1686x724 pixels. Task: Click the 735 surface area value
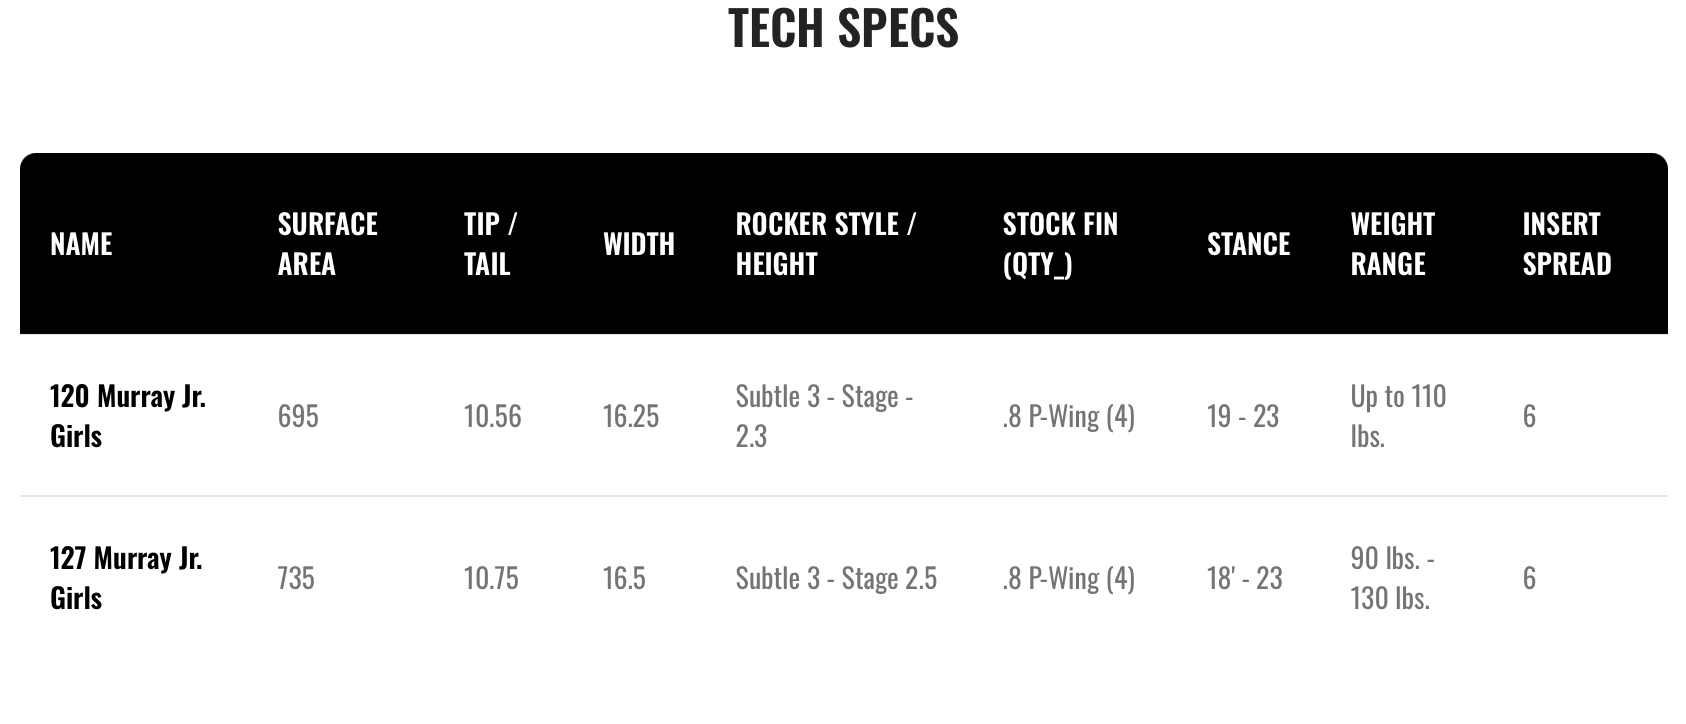pyautogui.click(x=296, y=578)
